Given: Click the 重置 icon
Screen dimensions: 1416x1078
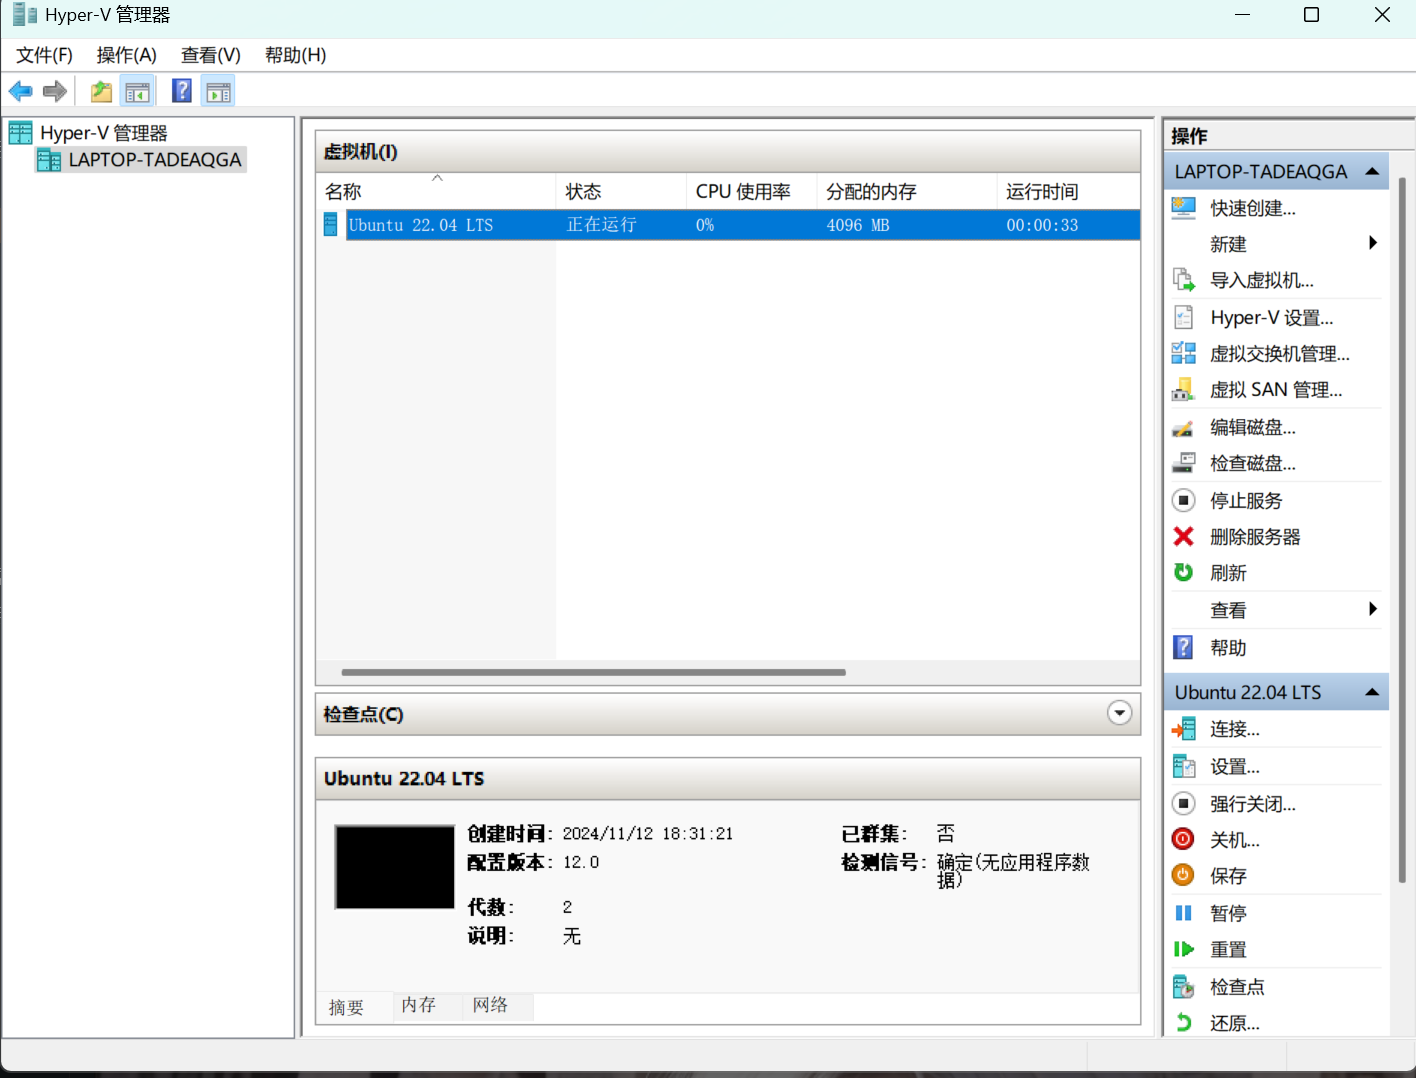Looking at the screenshot, I should pyautogui.click(x=1183, y=949).
